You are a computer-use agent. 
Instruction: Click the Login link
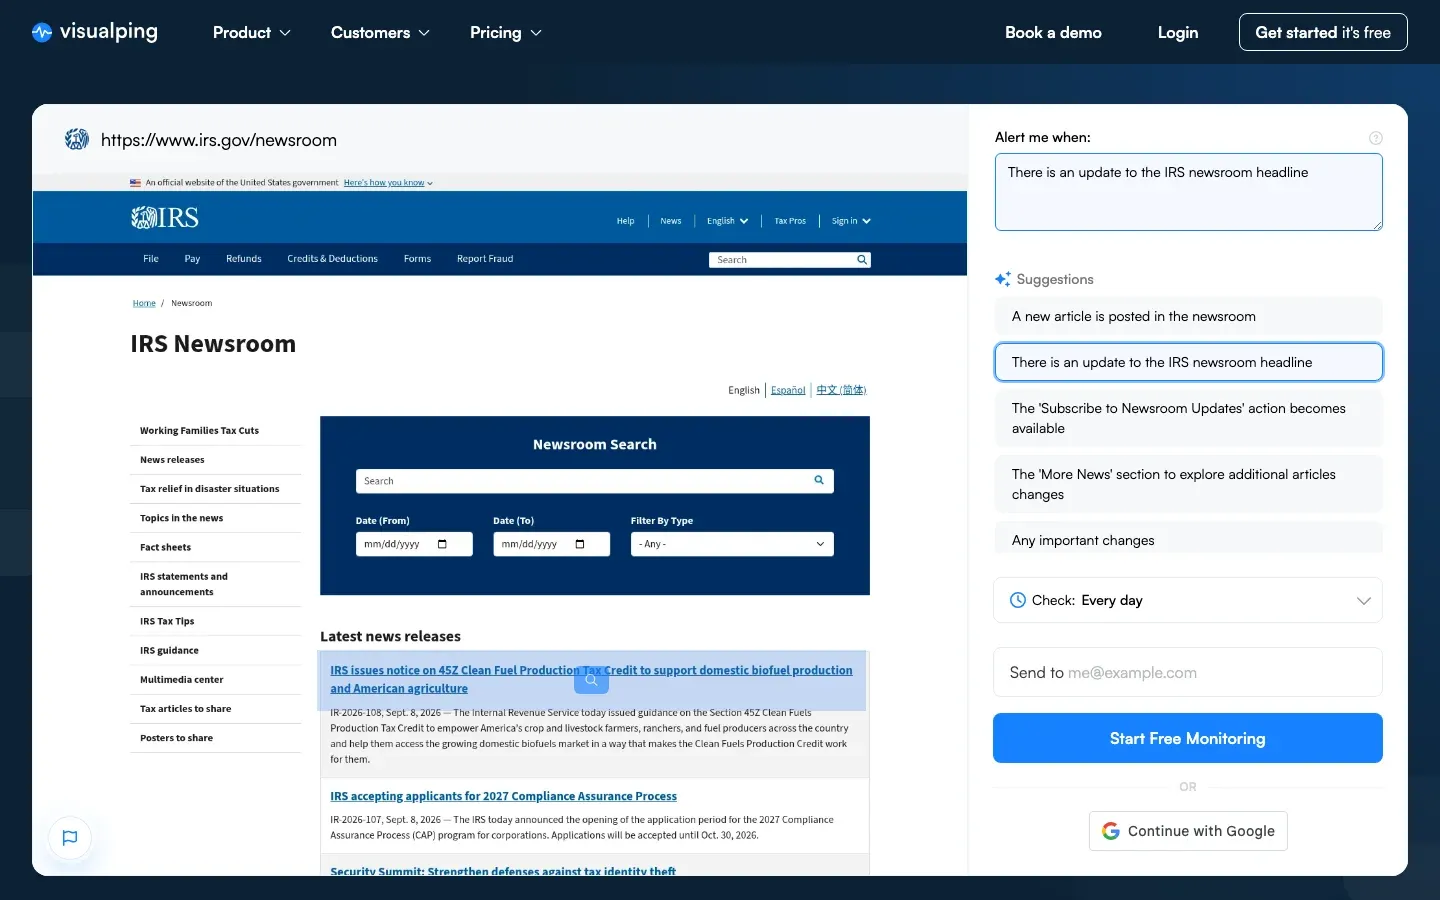[1178, 32]
